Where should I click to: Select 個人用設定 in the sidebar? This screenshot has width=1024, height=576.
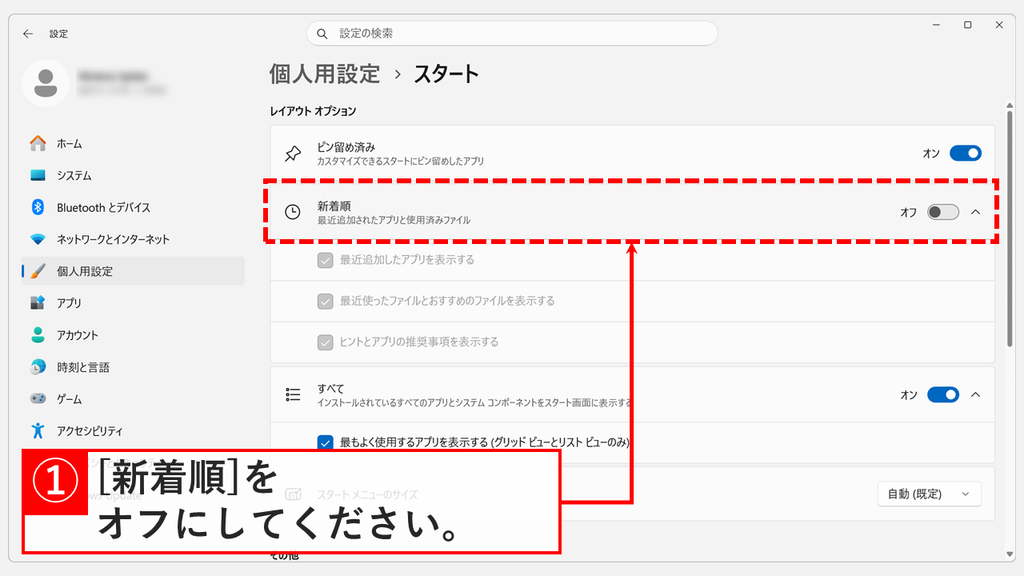click(x=133, y=271)
